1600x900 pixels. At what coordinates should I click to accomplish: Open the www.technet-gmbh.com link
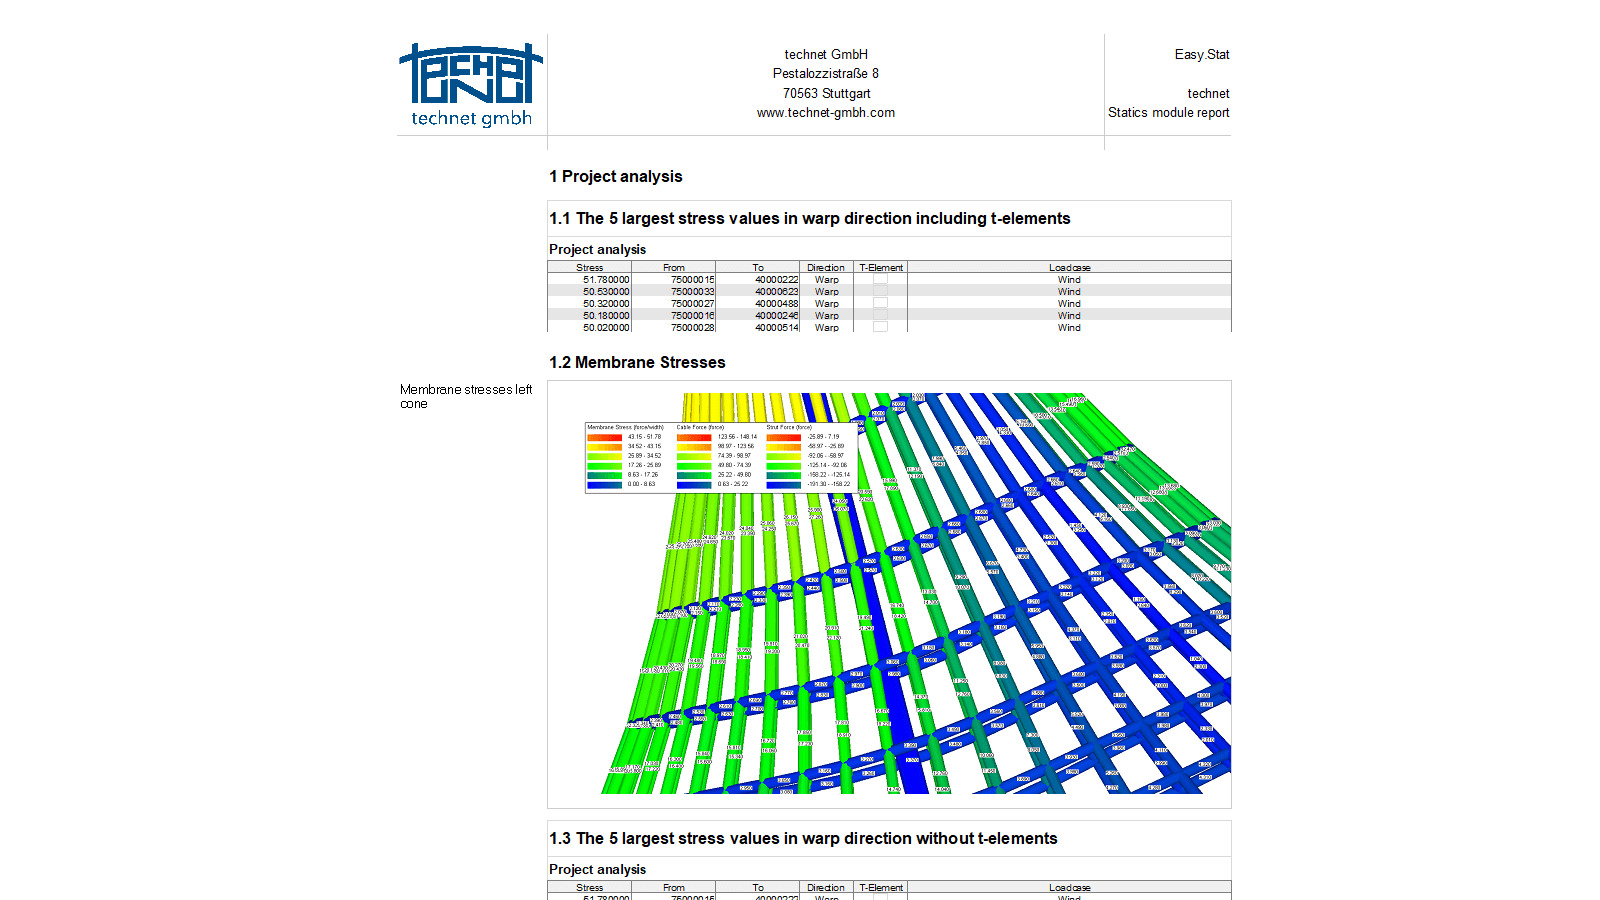[825, 113]
